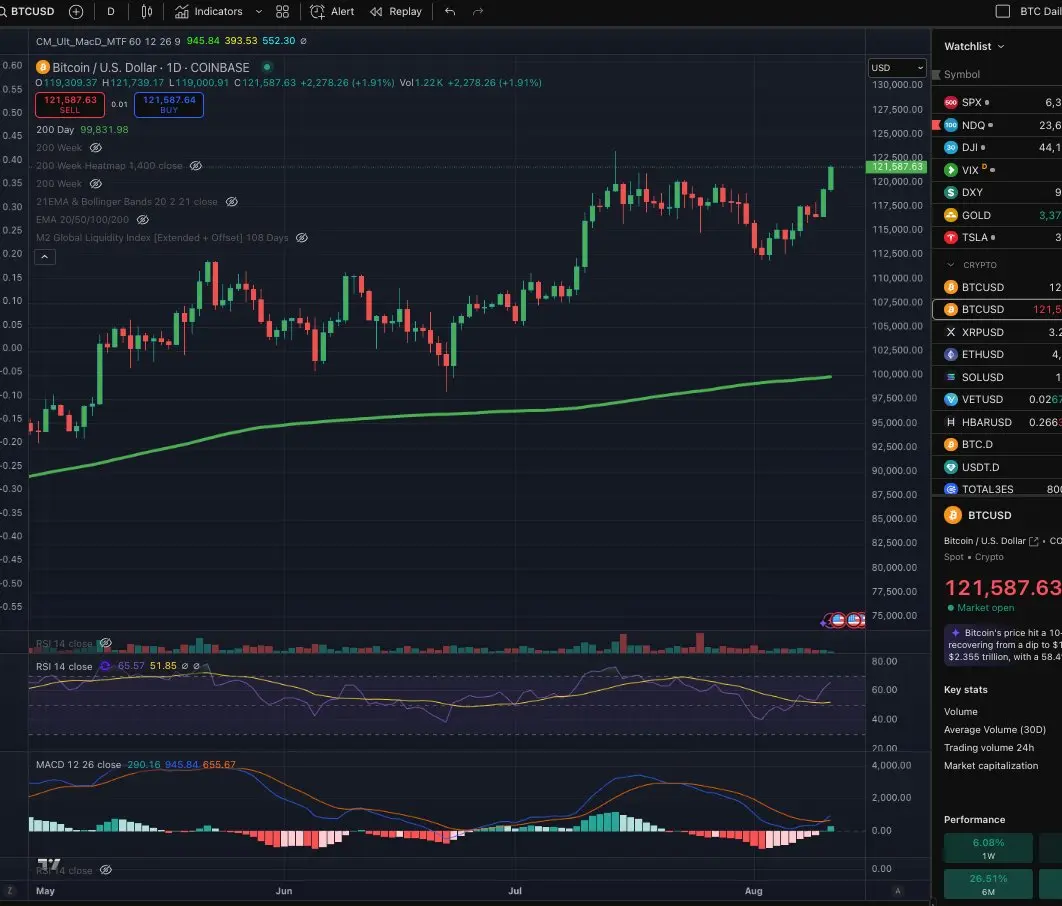Show the 200 Week indicator directly under 200 Day

click(x=96, y=148)
